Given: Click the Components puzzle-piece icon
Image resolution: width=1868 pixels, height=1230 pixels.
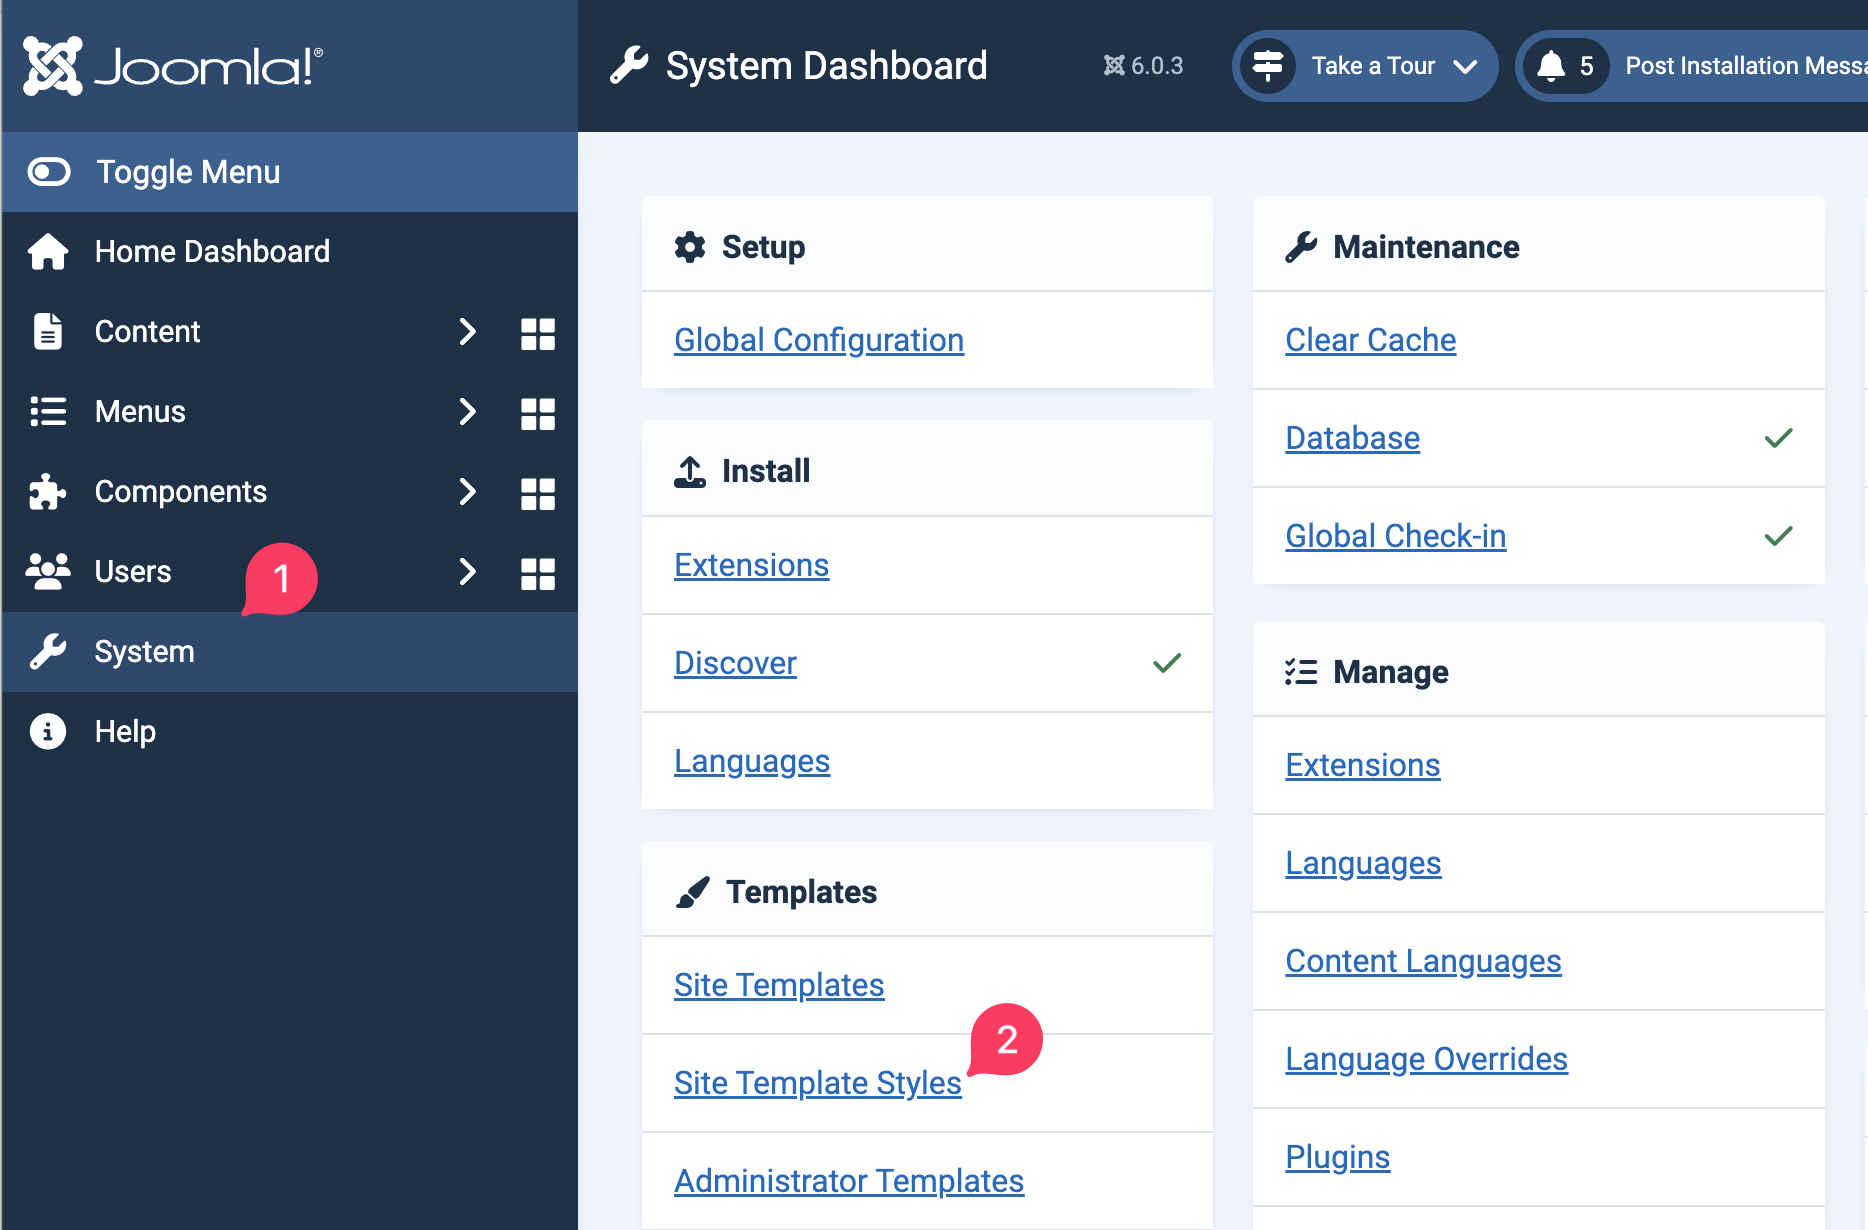Looking at the screenshot, I should [47, 491].
